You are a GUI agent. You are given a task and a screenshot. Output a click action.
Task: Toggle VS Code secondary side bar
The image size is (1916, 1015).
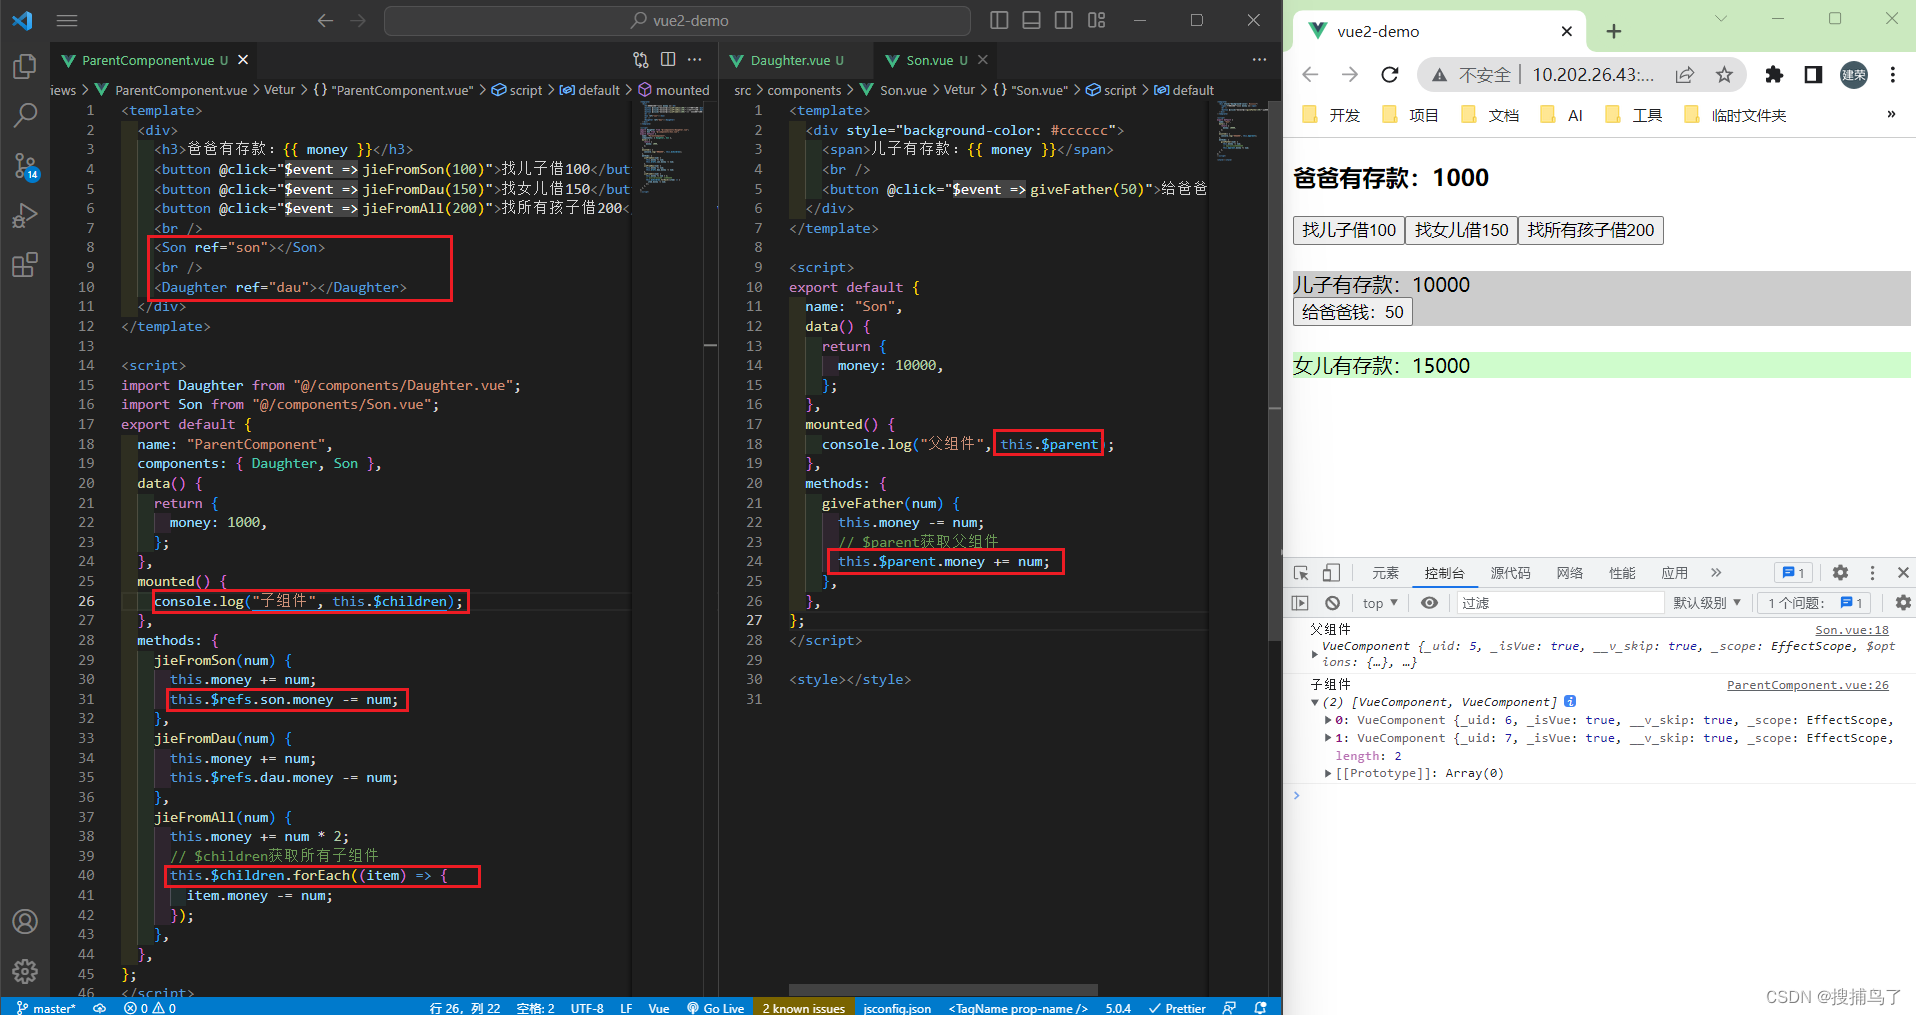pos(1064,20)
